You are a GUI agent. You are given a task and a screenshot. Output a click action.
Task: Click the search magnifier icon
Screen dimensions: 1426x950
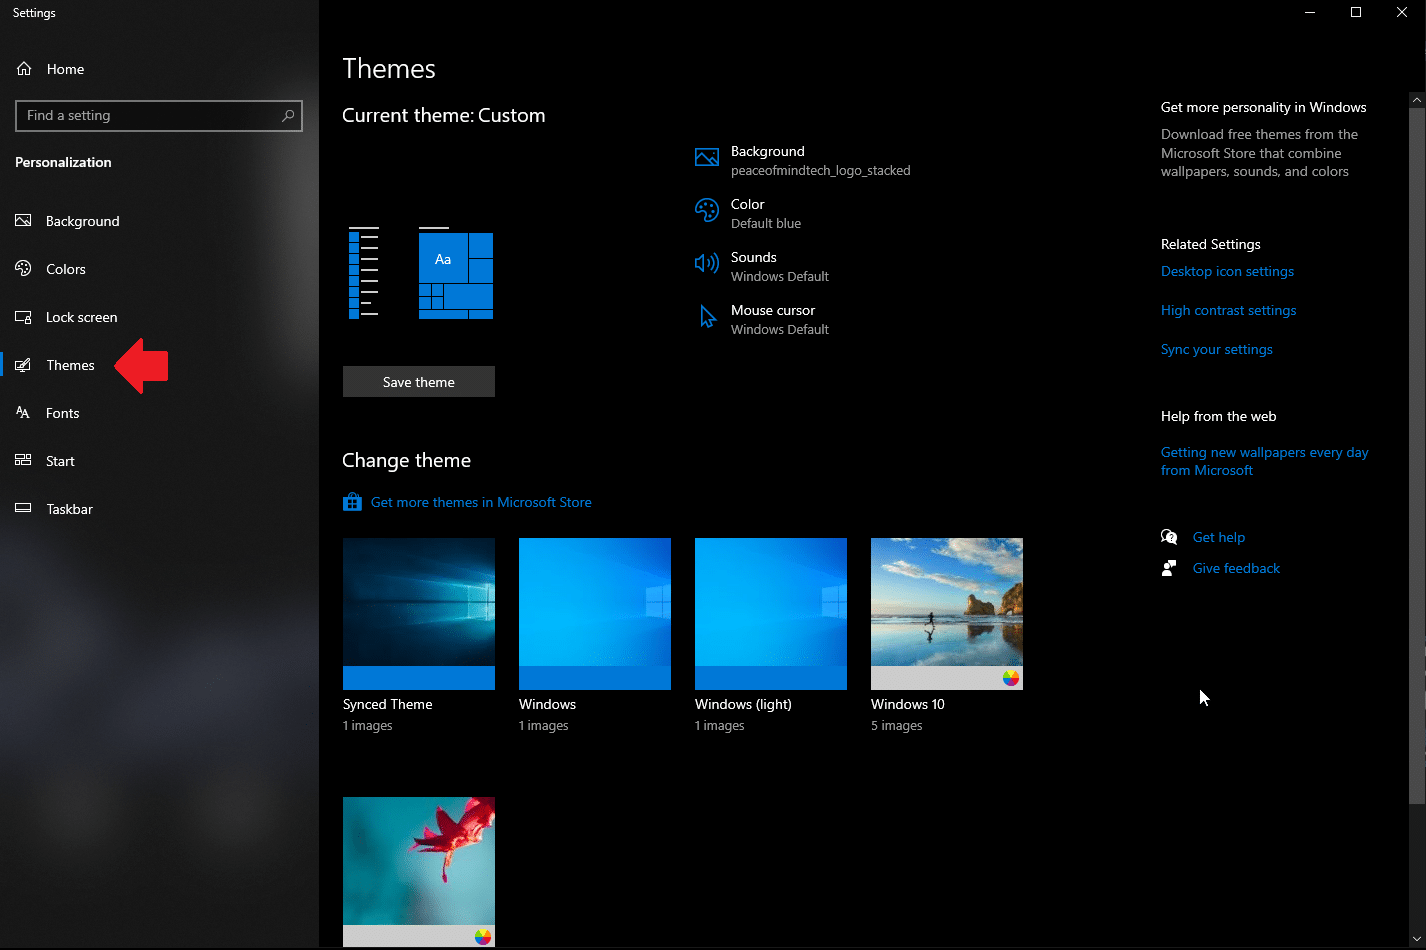click(x=288, y=116)
